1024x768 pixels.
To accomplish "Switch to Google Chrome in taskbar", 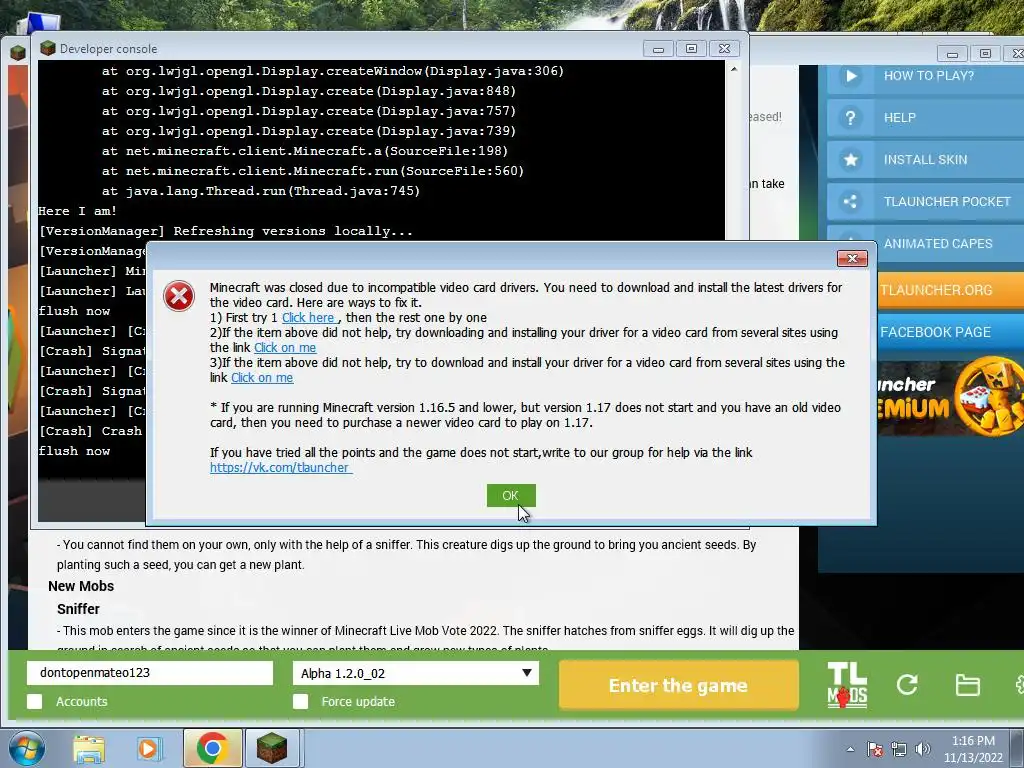I will point(212,748).
